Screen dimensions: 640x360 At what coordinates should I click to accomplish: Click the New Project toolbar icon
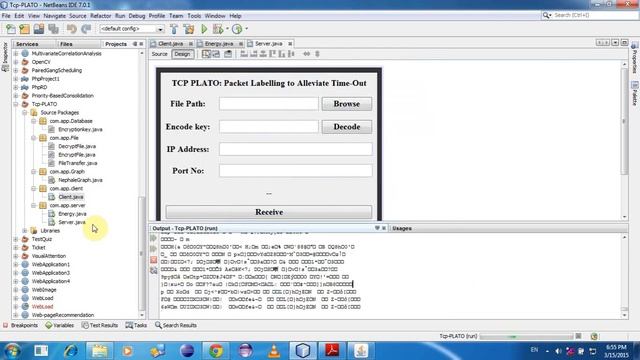pyautogui.click(x=24, y=29)
